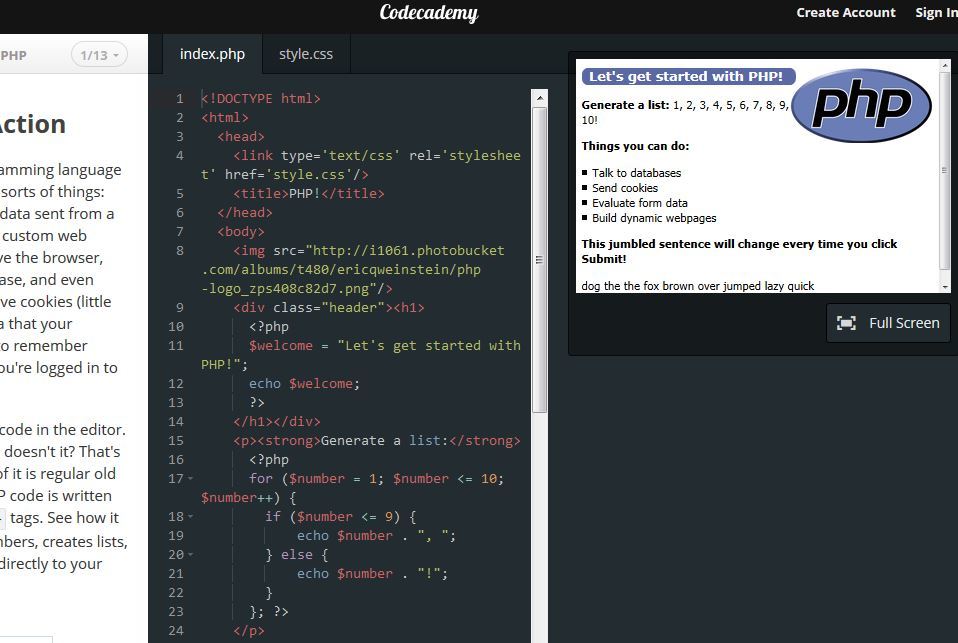This screenshot has width=958, height=643.
Task: Click the "<!DOCTYPE html>" code line
Action: click(x=261, y=98)
